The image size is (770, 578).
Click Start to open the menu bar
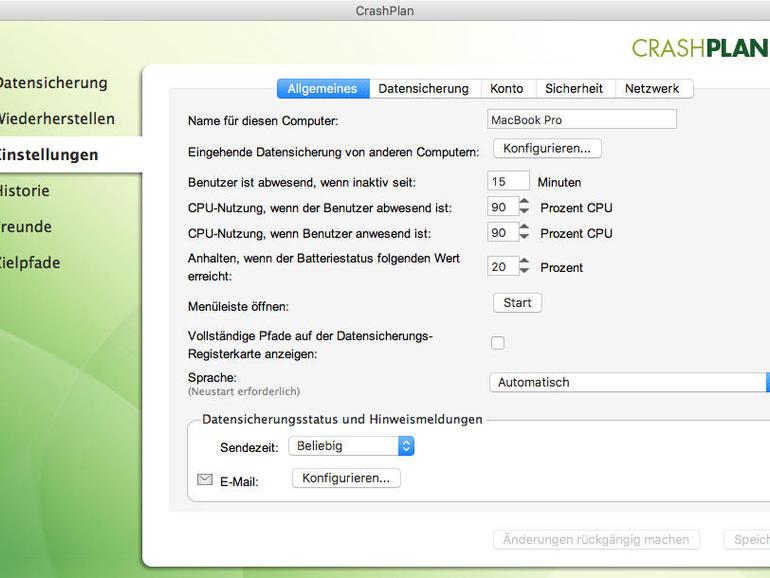[x=518, y=303]
